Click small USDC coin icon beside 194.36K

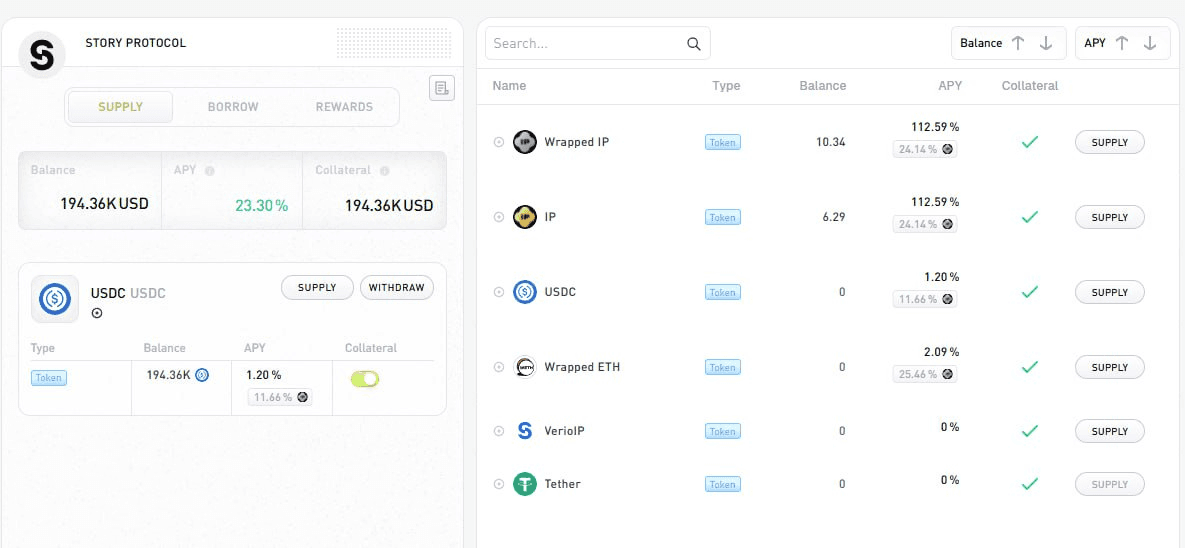click(202, 374)
